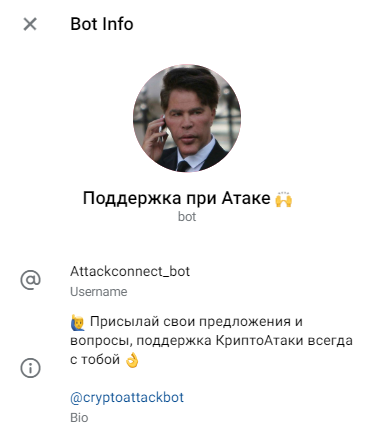Select the bot name Поддержка при Атаке

coord(177,198)
